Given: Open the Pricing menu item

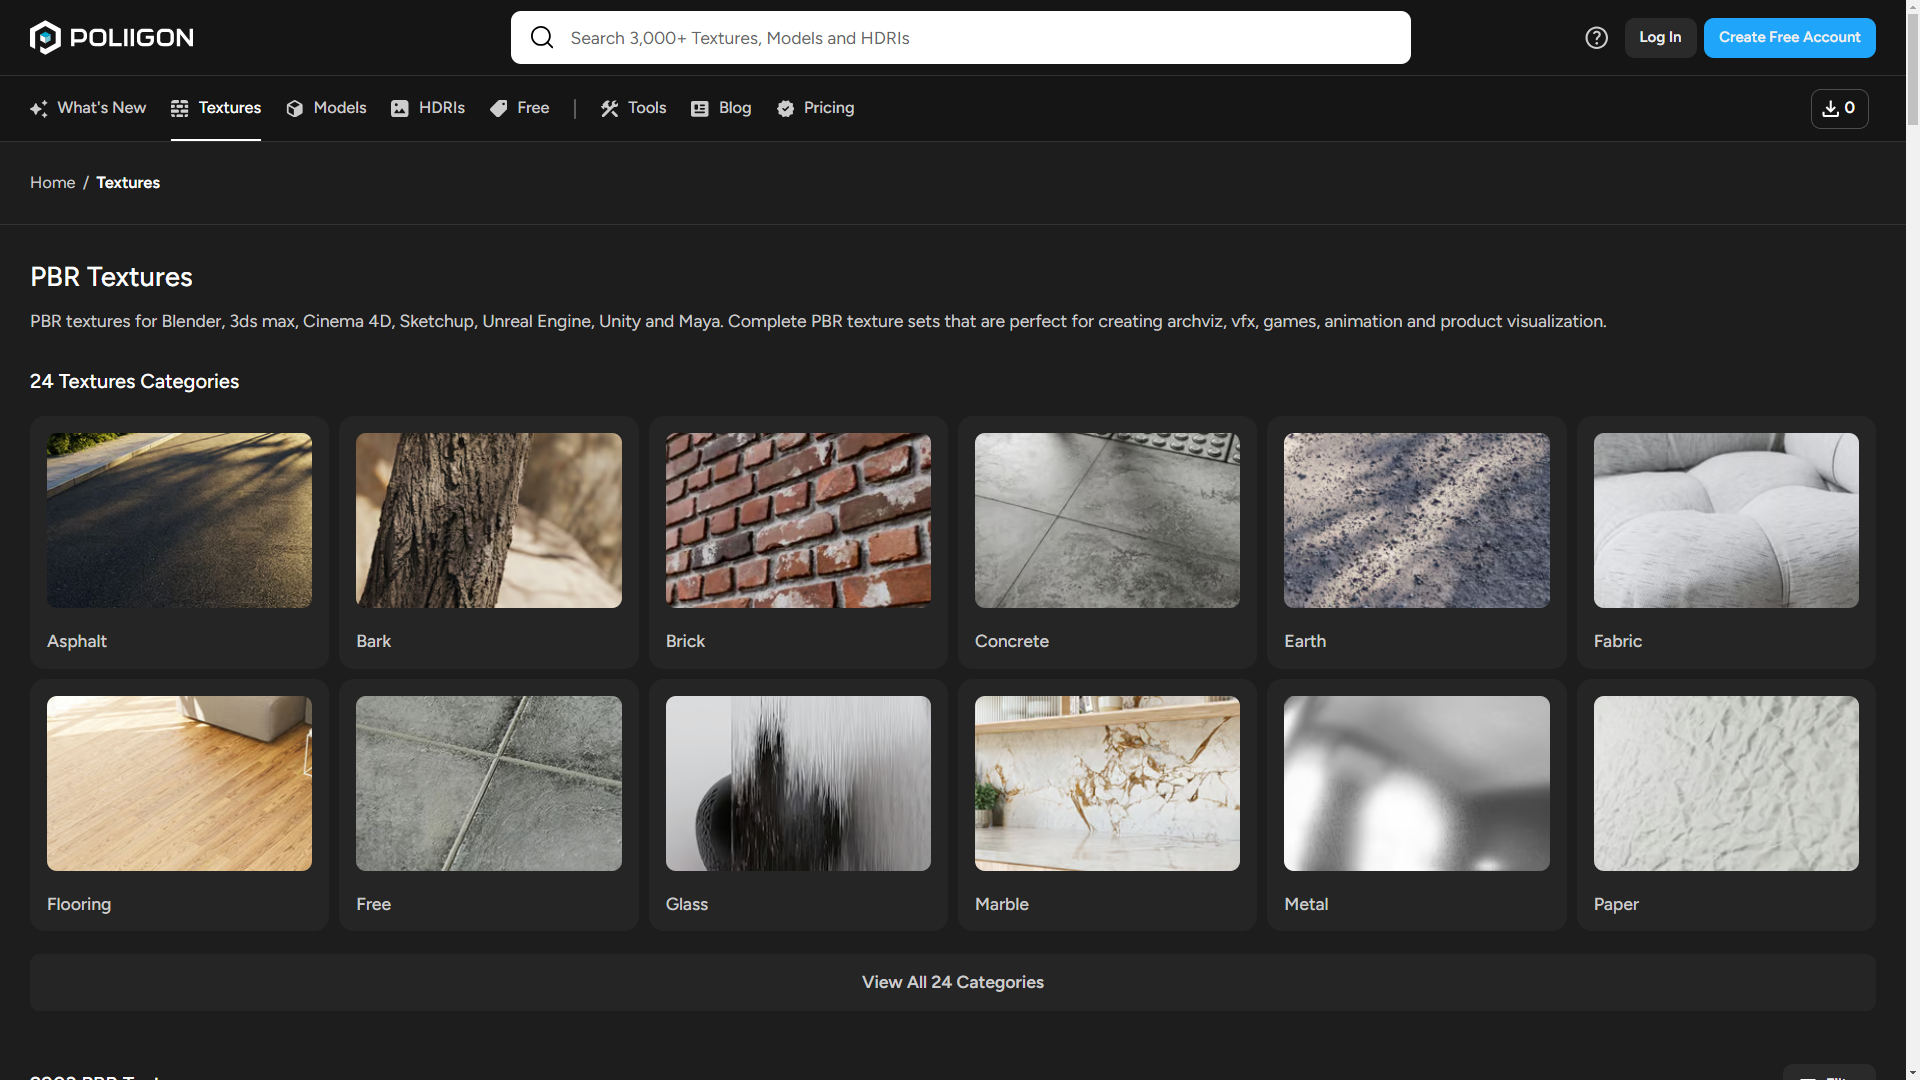Looking at the screenshot, I should (x=816, y=108).
